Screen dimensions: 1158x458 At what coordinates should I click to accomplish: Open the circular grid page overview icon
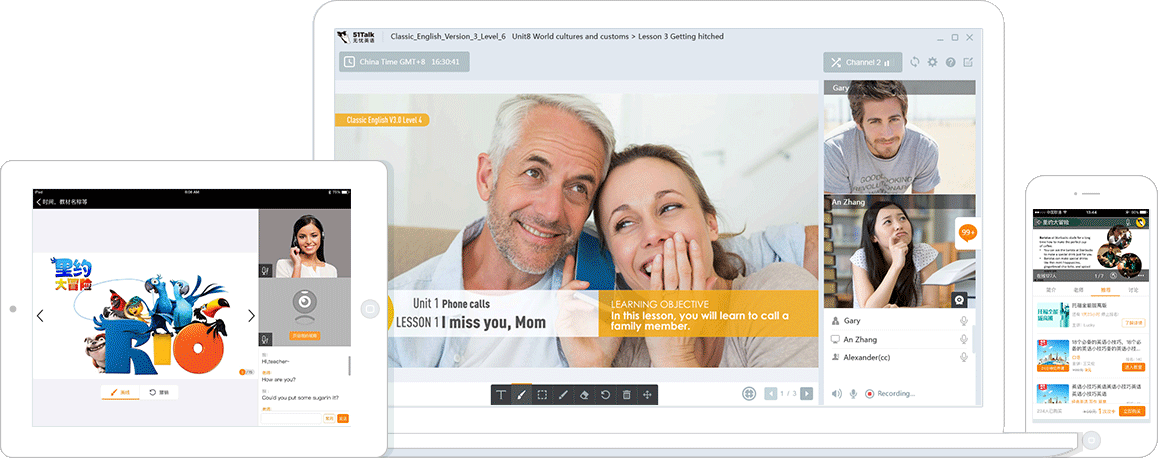pos(749,394)
